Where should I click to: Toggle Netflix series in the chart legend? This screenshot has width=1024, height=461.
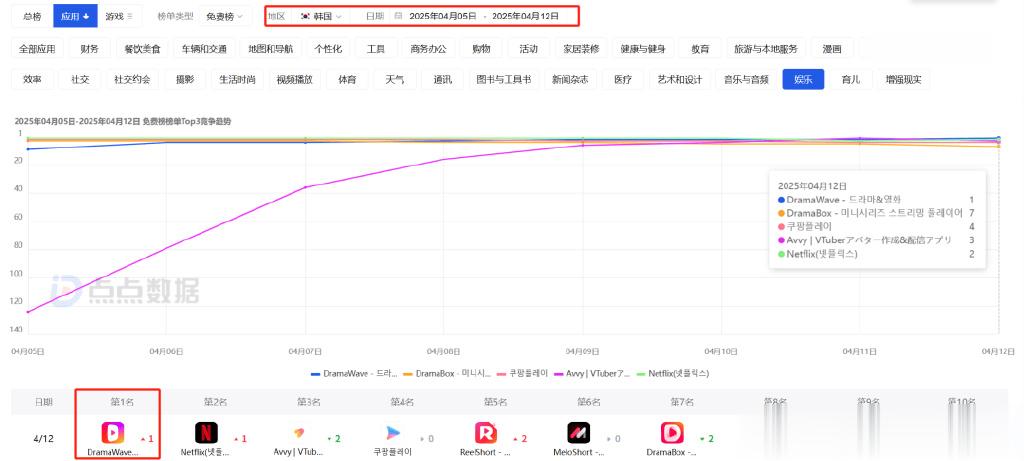(x=673, y=374)
